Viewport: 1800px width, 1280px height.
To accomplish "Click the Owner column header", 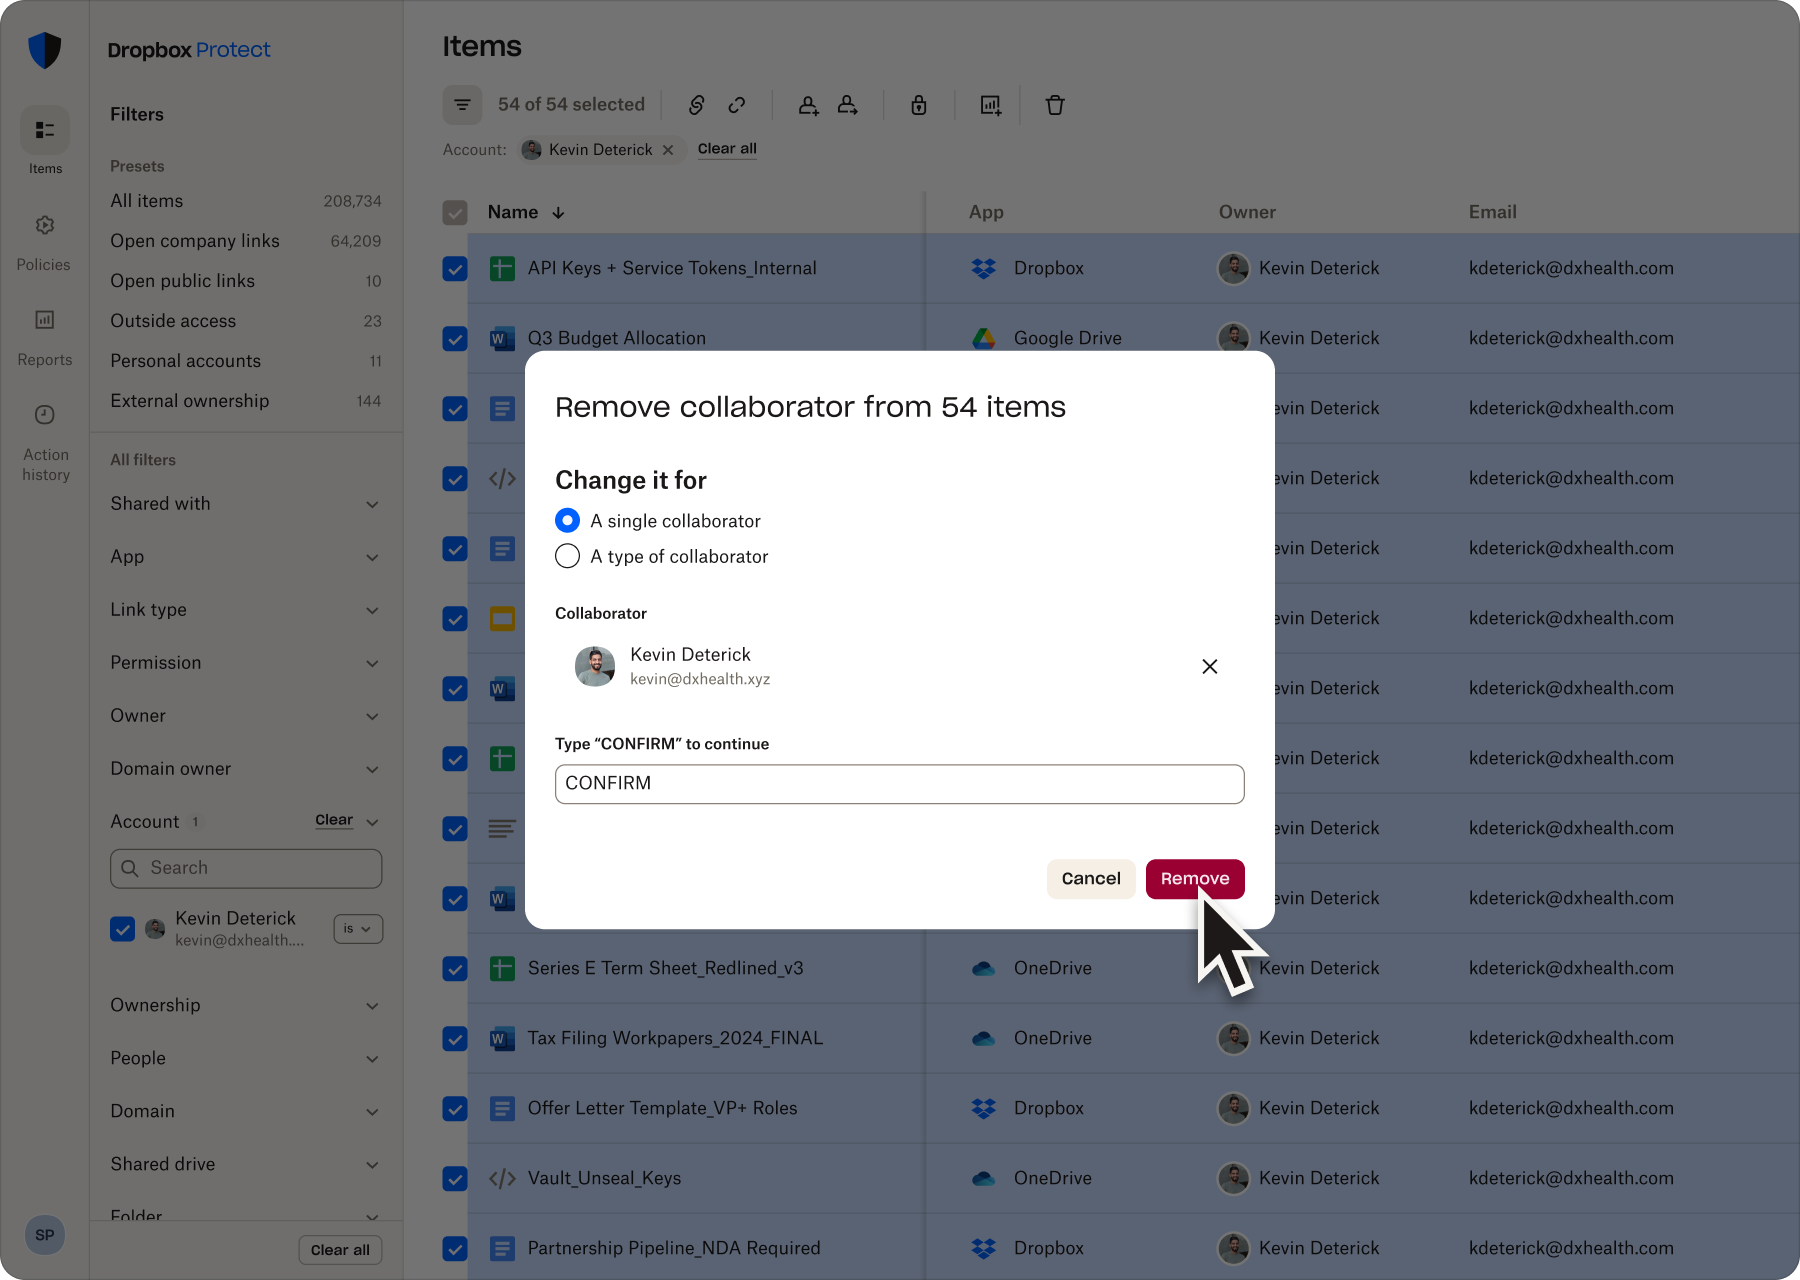I will 1247,212.
